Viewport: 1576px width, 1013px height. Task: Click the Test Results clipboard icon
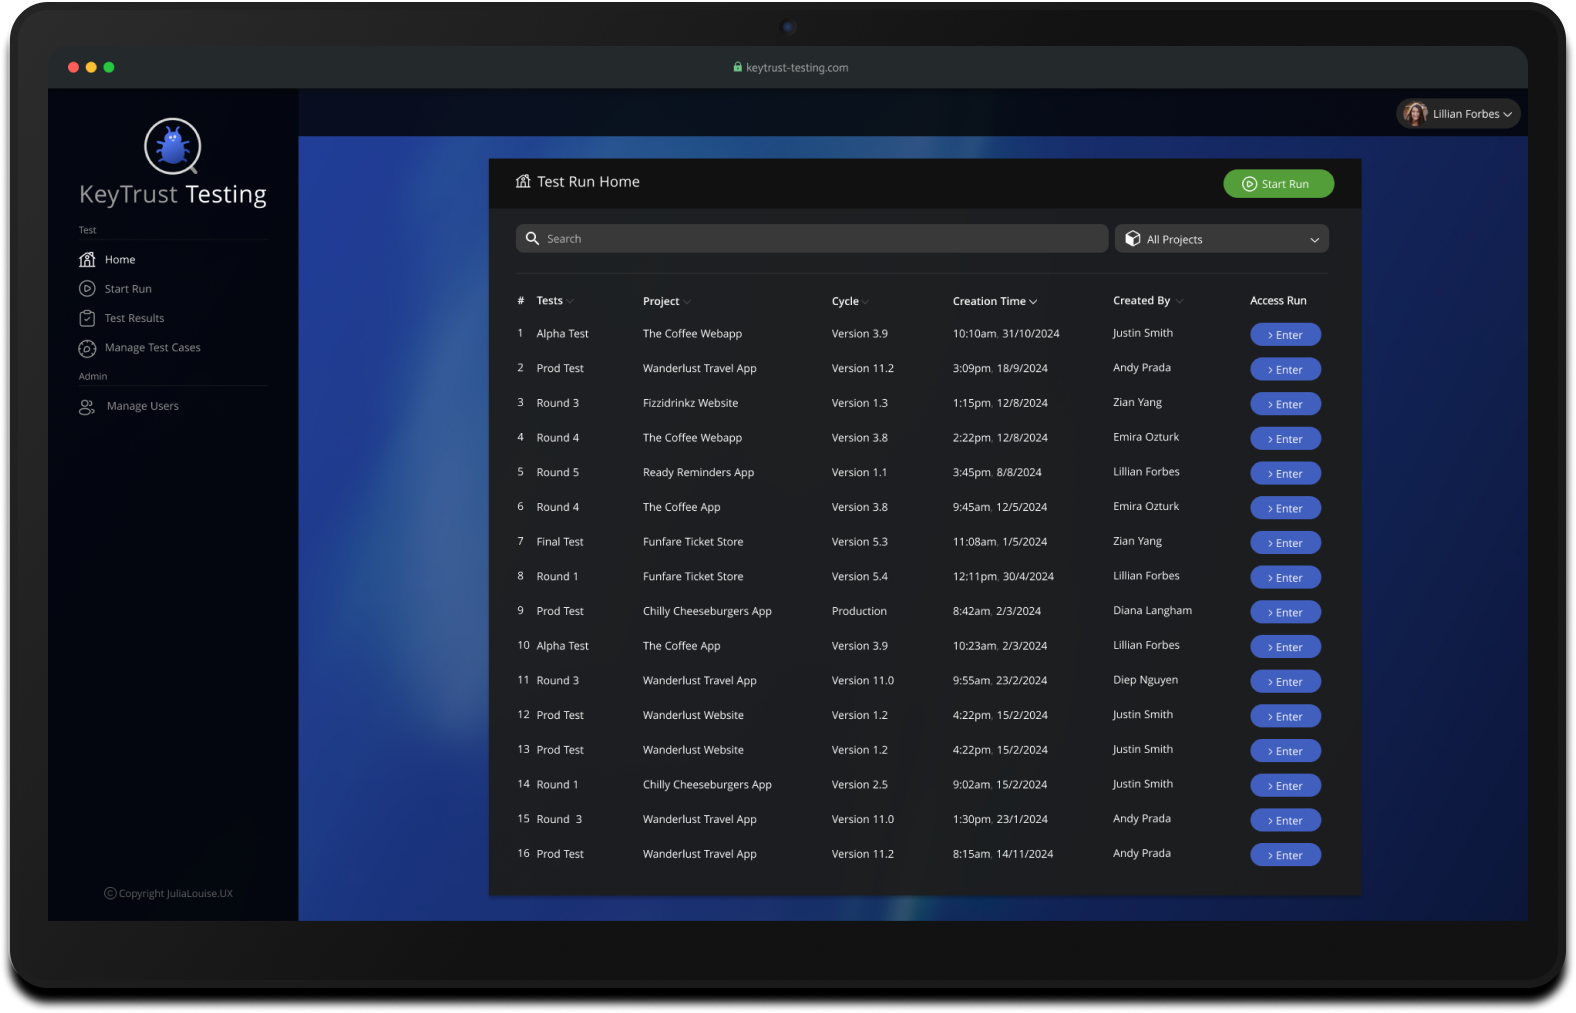click(87, 318)
